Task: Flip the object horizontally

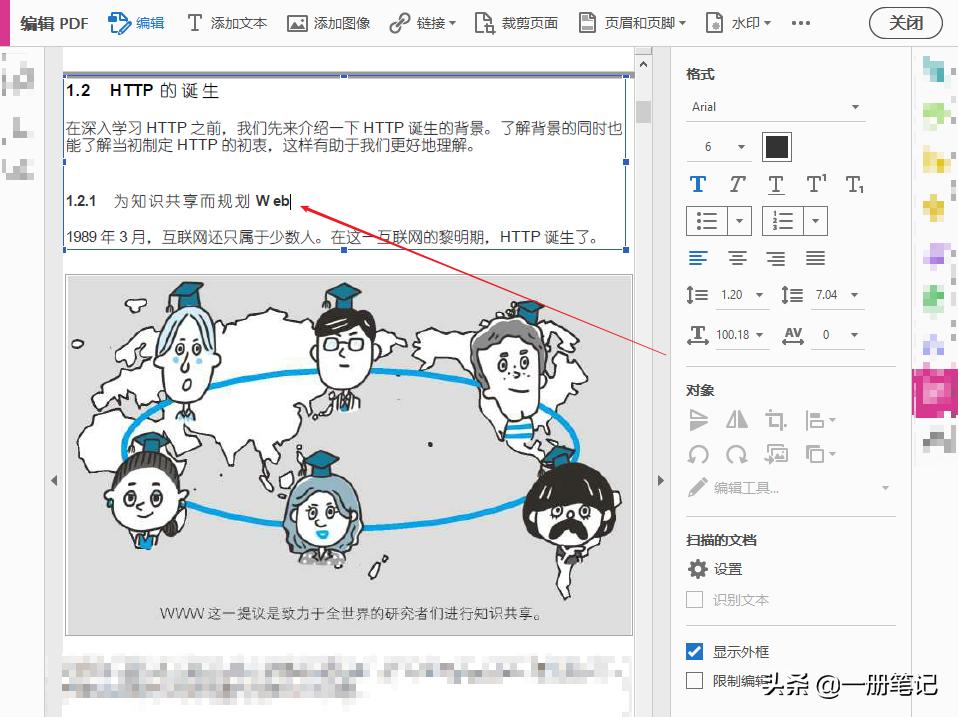Action: 737,420
